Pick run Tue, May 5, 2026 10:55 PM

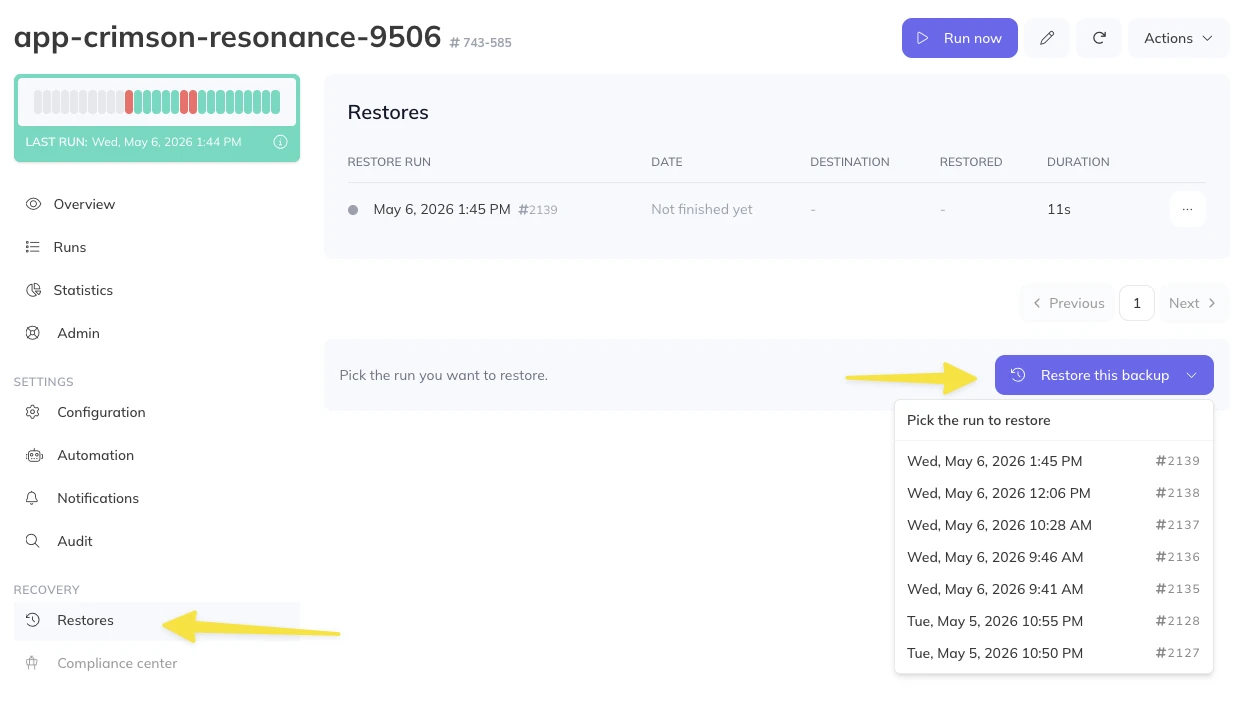(1053, 621)
